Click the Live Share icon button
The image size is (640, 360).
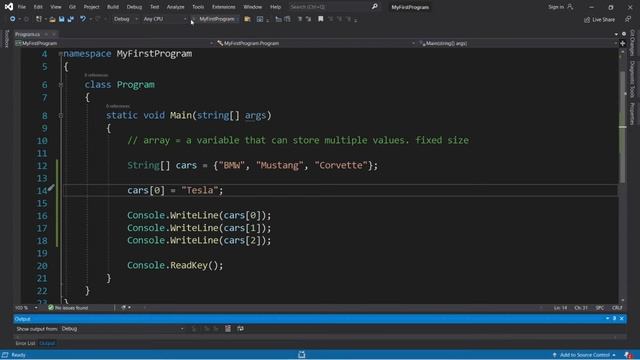(x=599, y=20)
